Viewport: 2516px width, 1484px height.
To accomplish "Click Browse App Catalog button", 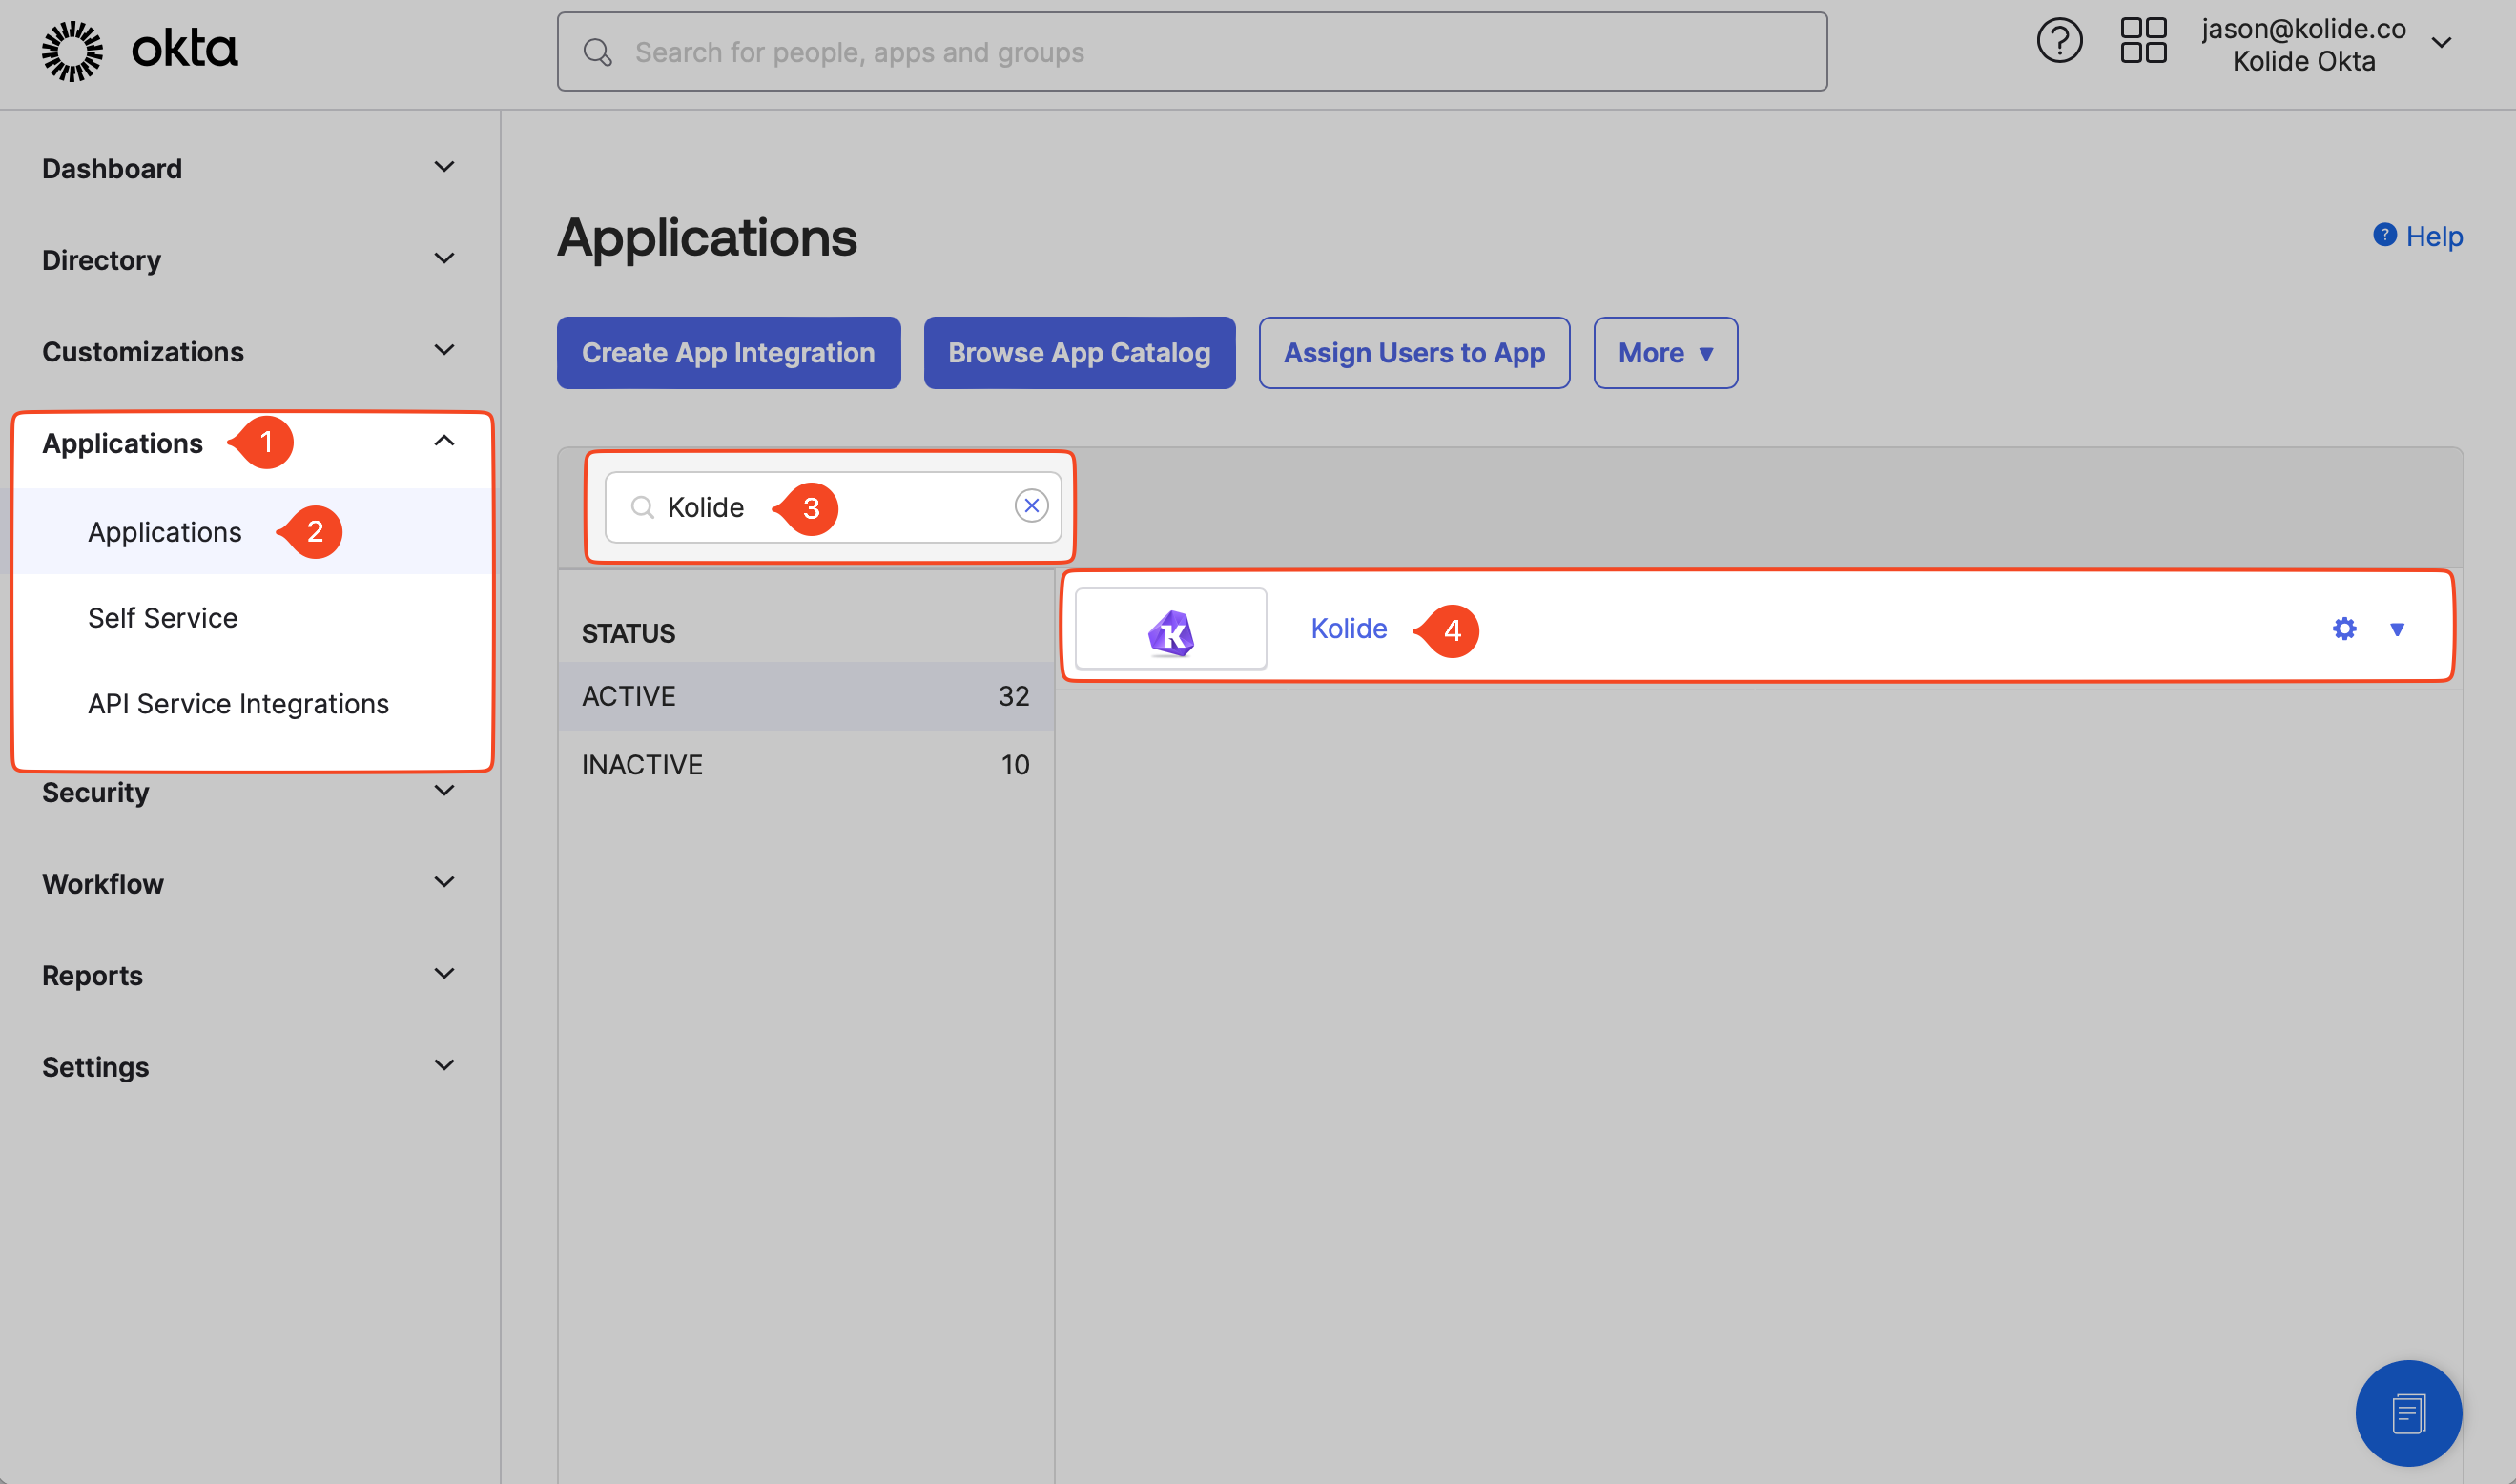I will (1079, 353).
